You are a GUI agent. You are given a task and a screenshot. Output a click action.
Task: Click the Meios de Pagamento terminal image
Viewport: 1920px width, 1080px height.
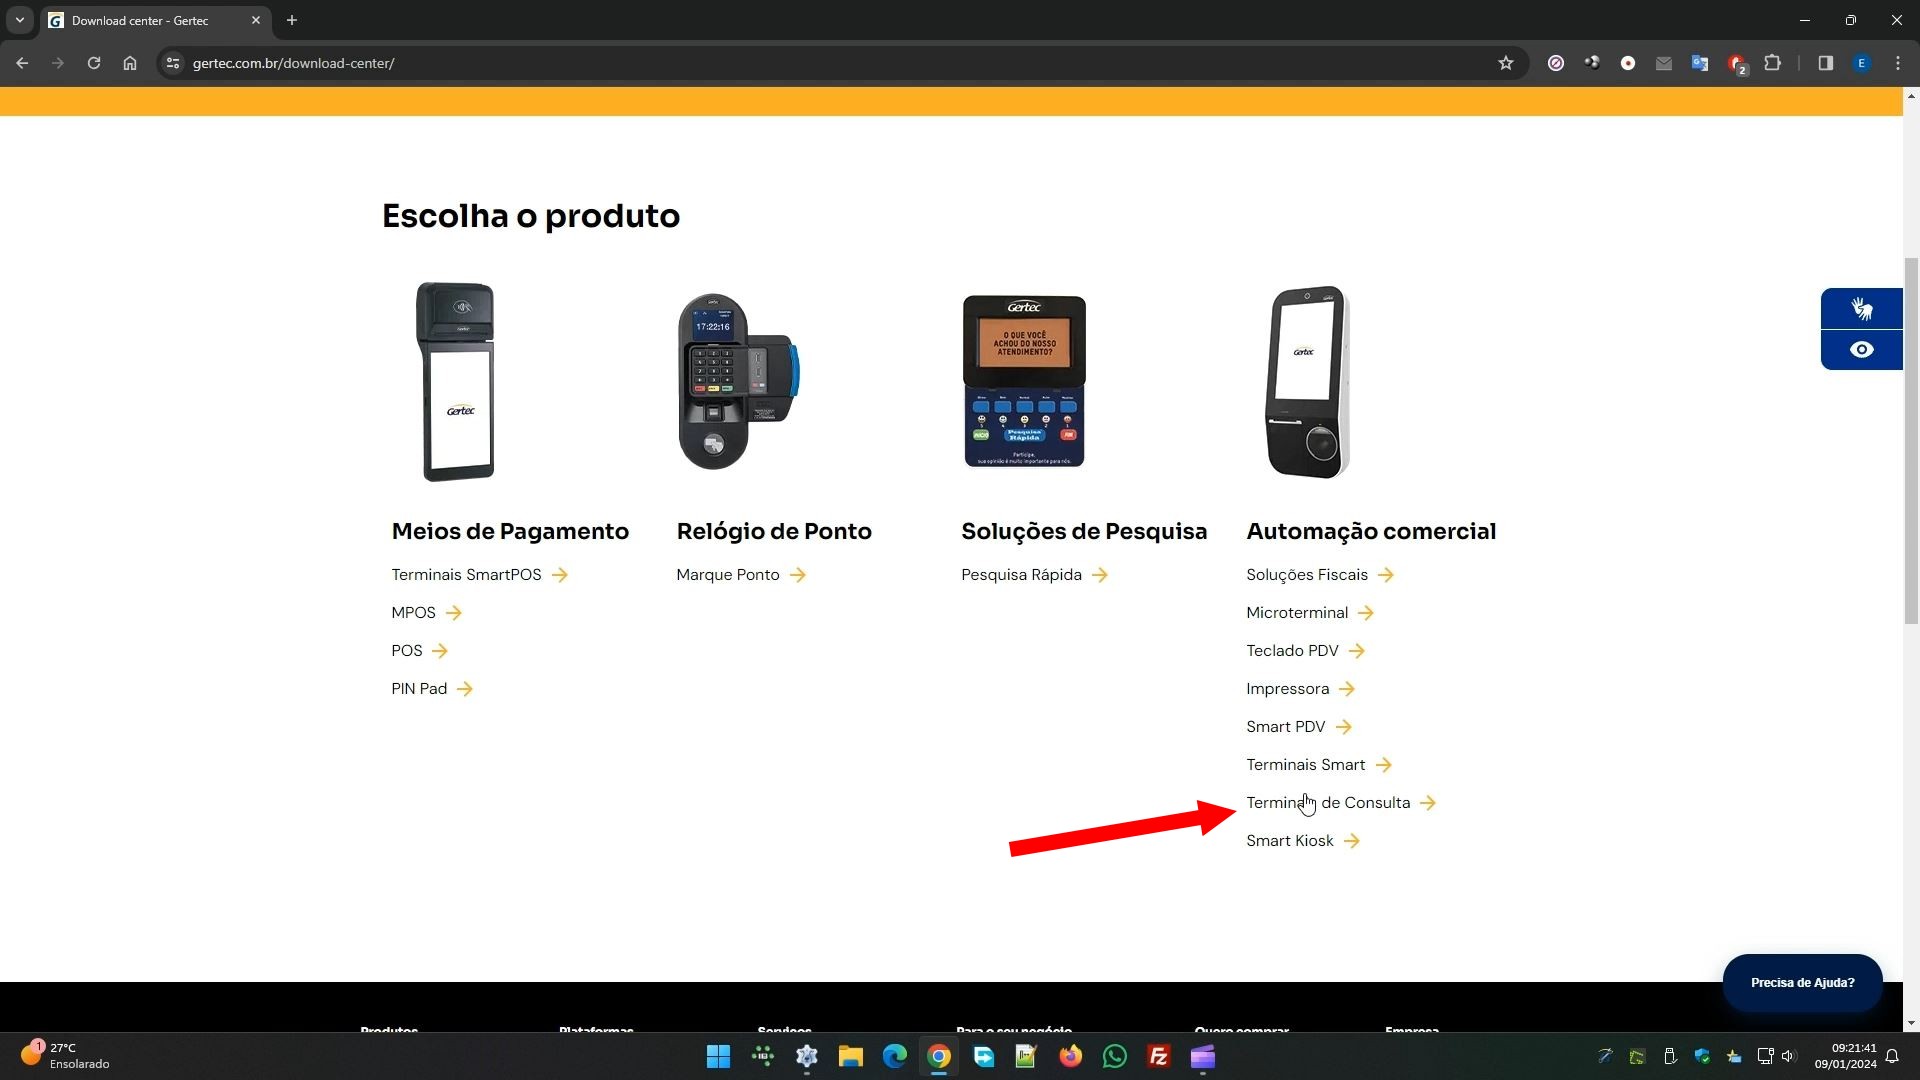click(456, 381)
